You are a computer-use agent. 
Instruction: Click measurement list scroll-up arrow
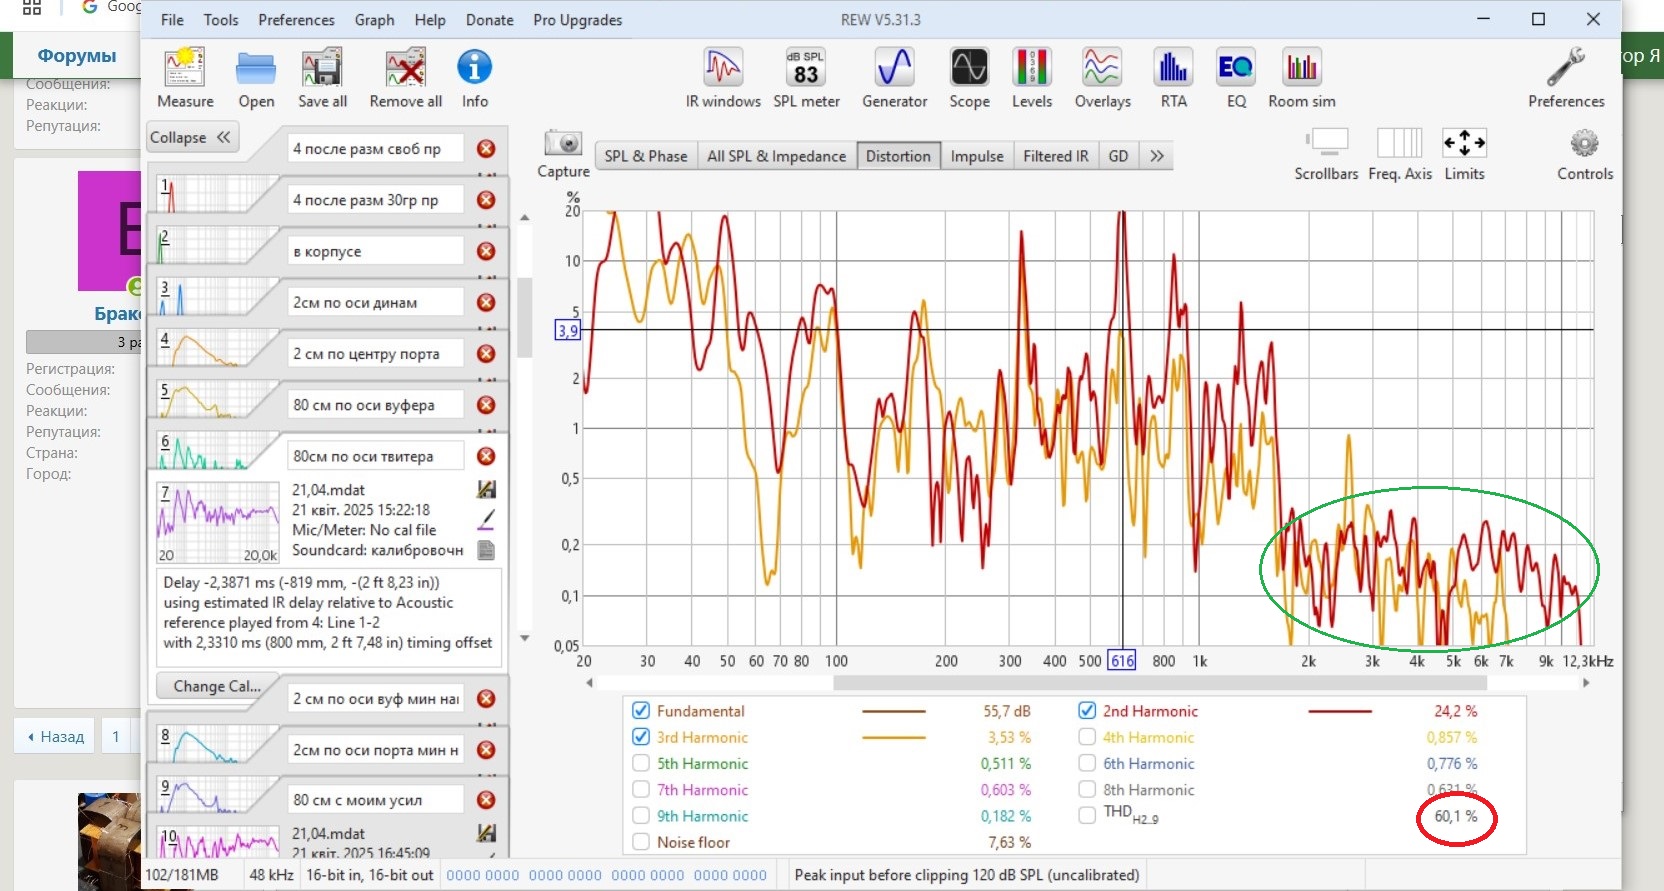524,218
